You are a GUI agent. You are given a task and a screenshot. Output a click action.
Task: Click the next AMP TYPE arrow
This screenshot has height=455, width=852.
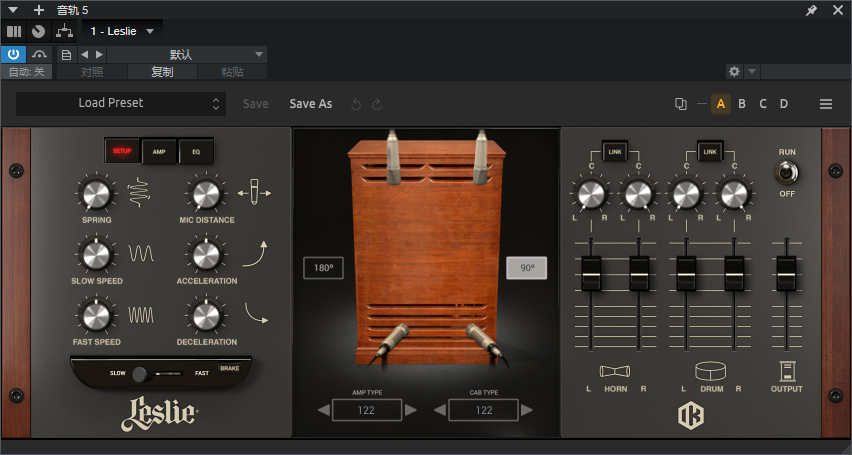coord(411,410)
